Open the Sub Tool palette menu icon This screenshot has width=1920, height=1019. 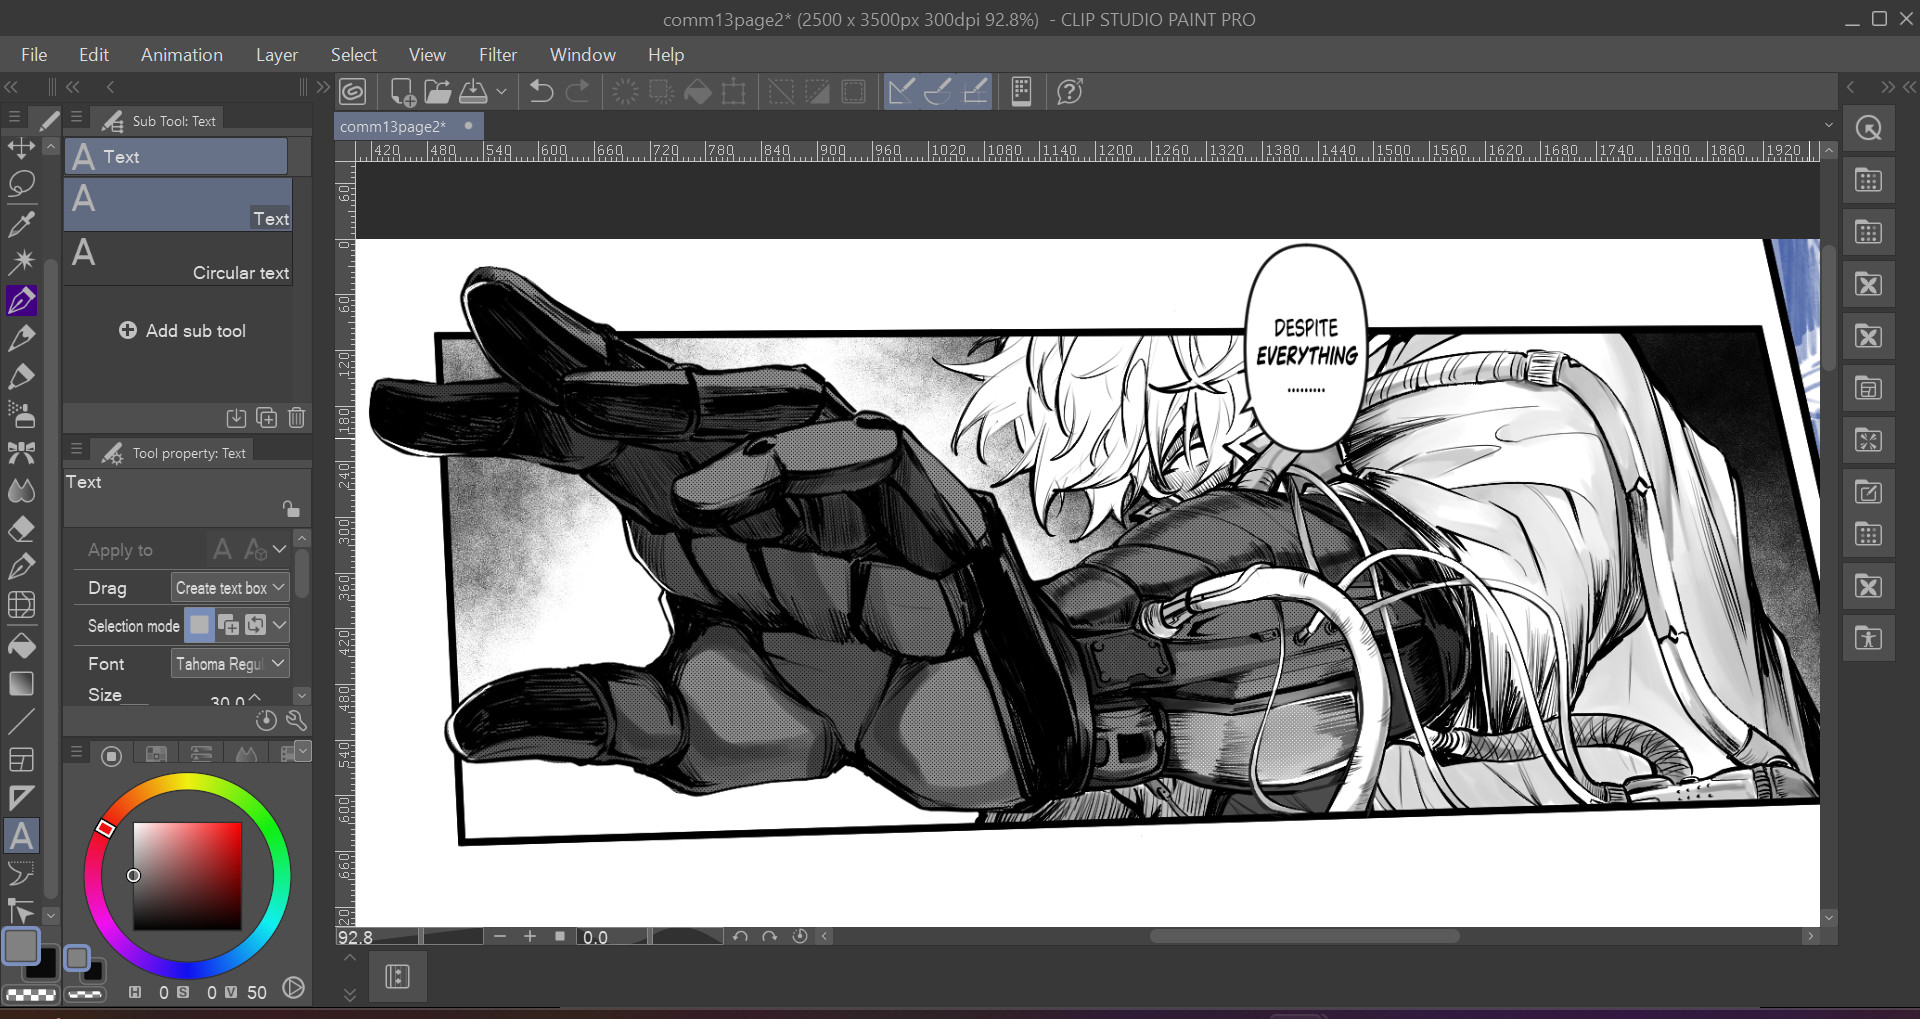tap(77, 117)
